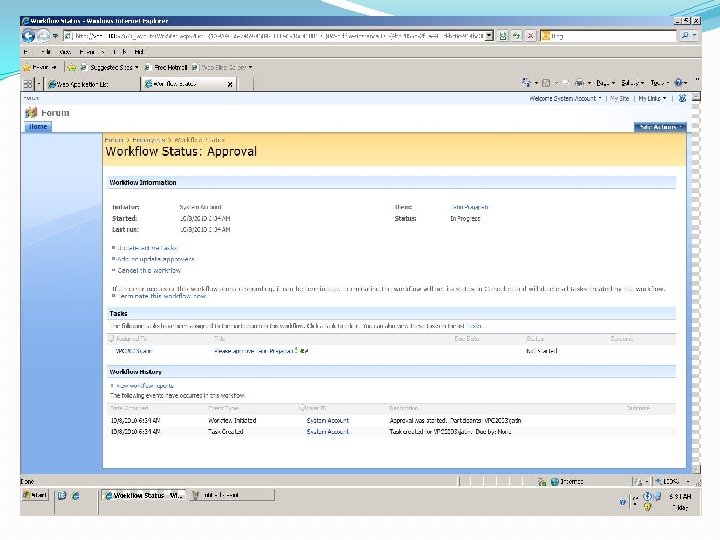Click the Forum site logo icon
The width and height of the screenshot is (720, 540).
coord(31,112)
